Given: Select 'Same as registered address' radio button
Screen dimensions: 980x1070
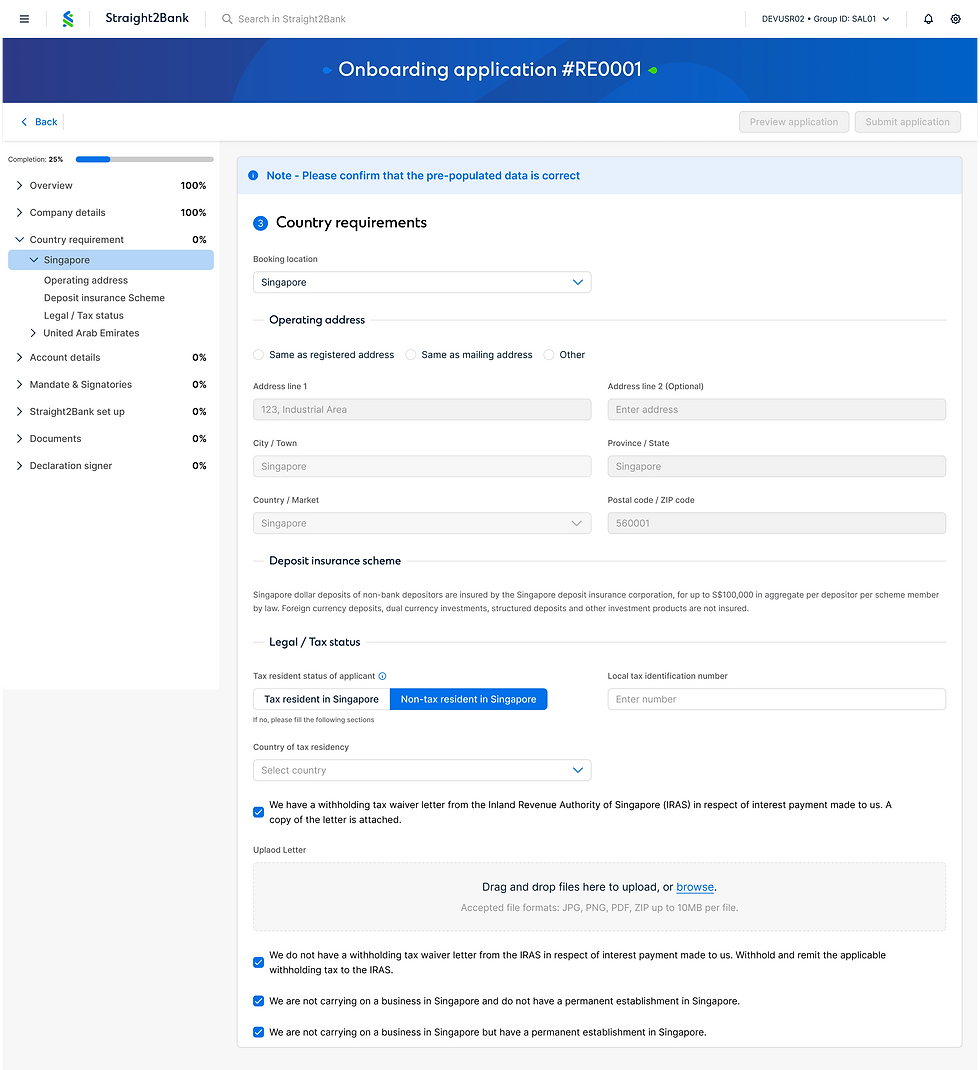Looking at the screenshot, I should pos(259,355).
